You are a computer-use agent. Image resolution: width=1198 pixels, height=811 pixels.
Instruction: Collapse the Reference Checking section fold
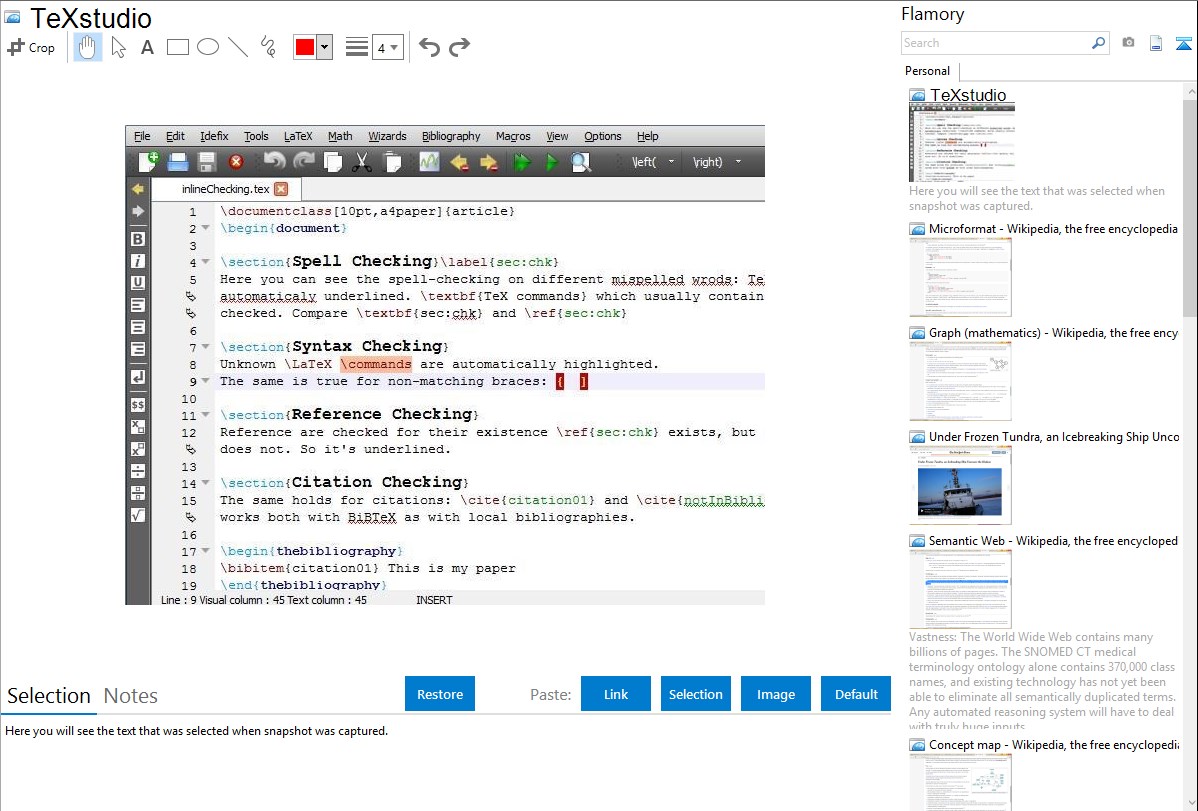pyautogui.click(x=205, y=415)
